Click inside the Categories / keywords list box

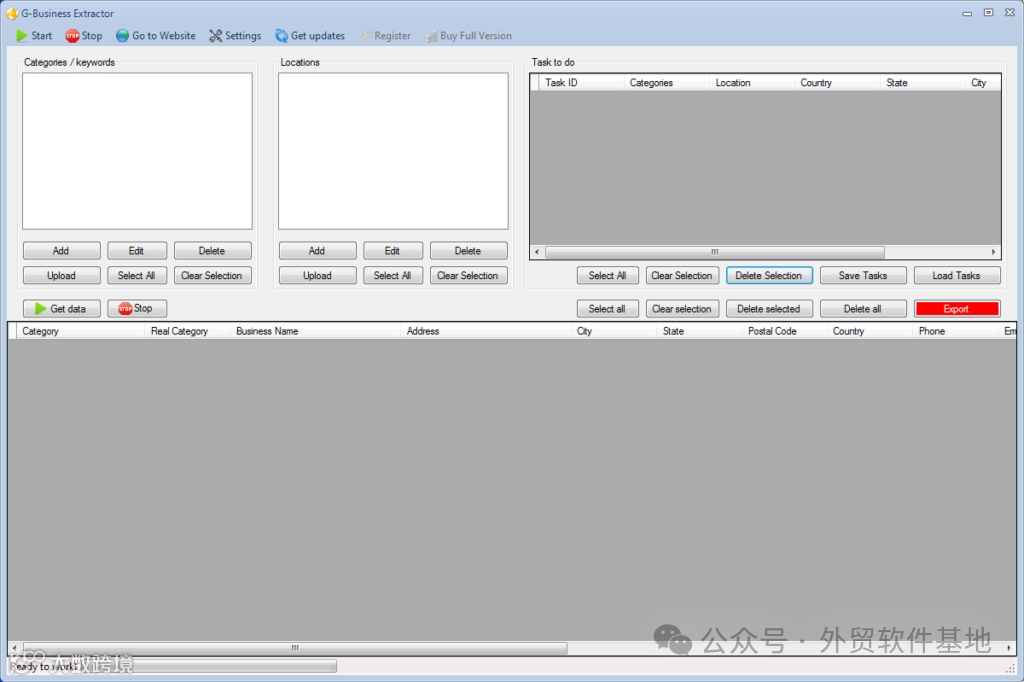(x=137, y=151)
